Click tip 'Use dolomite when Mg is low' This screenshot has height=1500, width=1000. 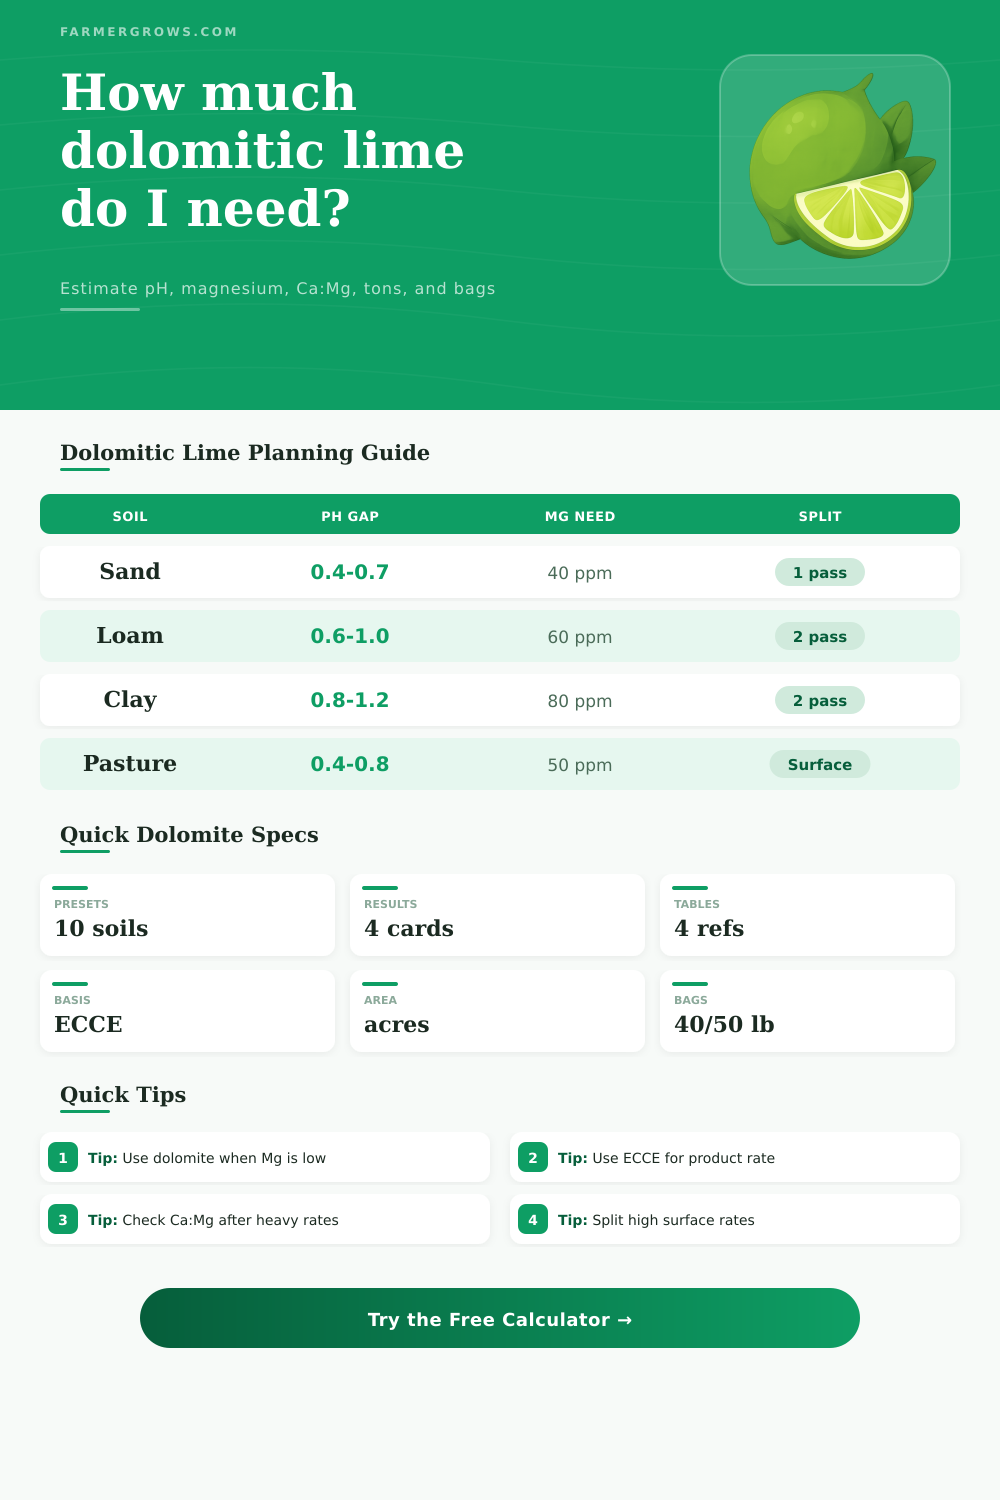(265, 1157)
